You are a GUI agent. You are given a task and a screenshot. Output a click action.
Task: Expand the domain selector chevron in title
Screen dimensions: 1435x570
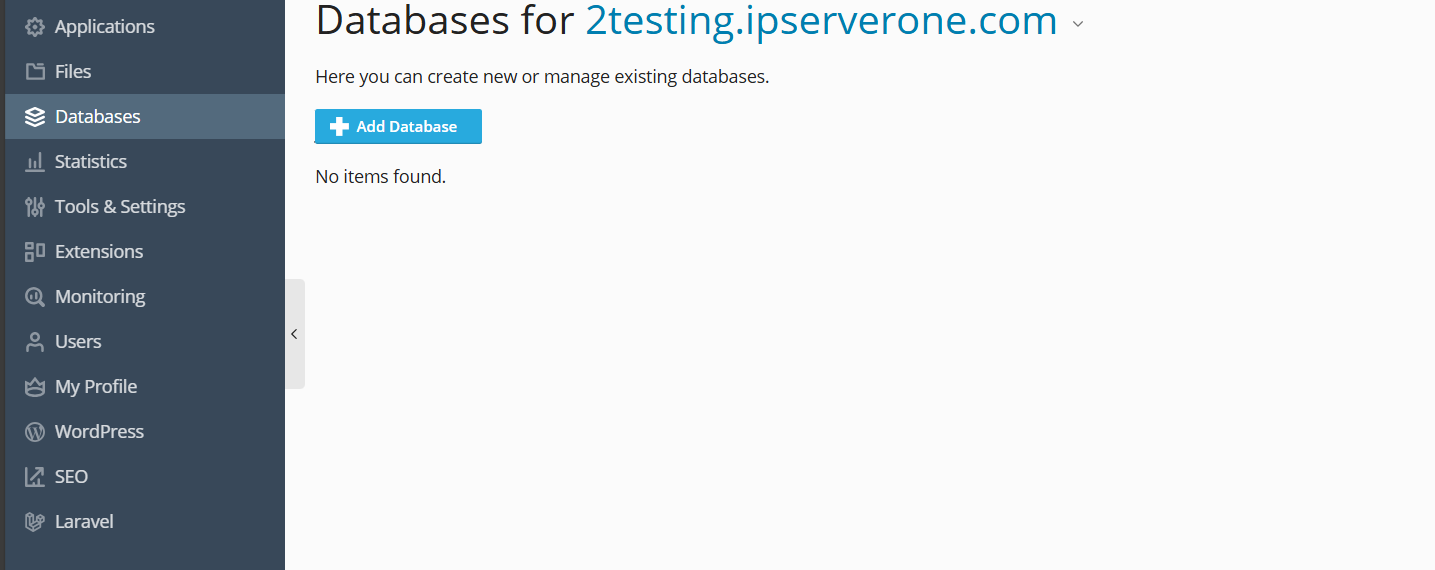point(1078,24)
